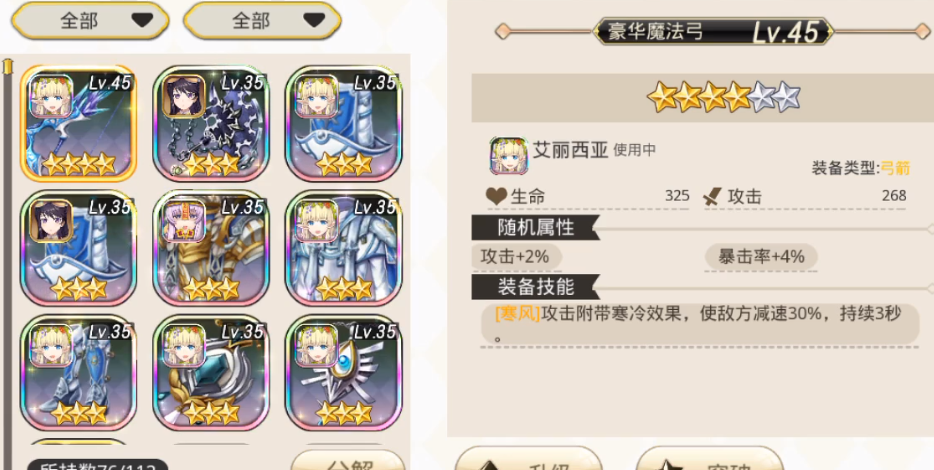Select the gold and teal ring equipment
934x470 pixels.
(211, 372)
